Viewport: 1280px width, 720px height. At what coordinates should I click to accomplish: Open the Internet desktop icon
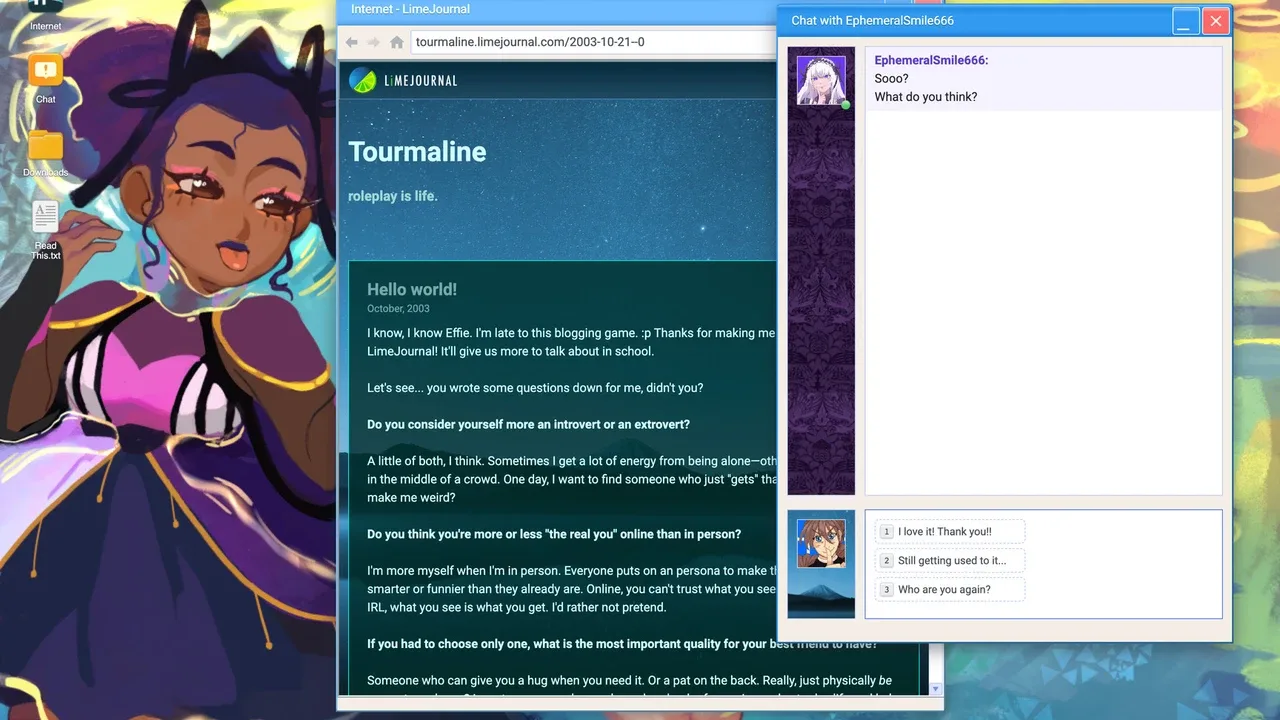coord(45,10)
